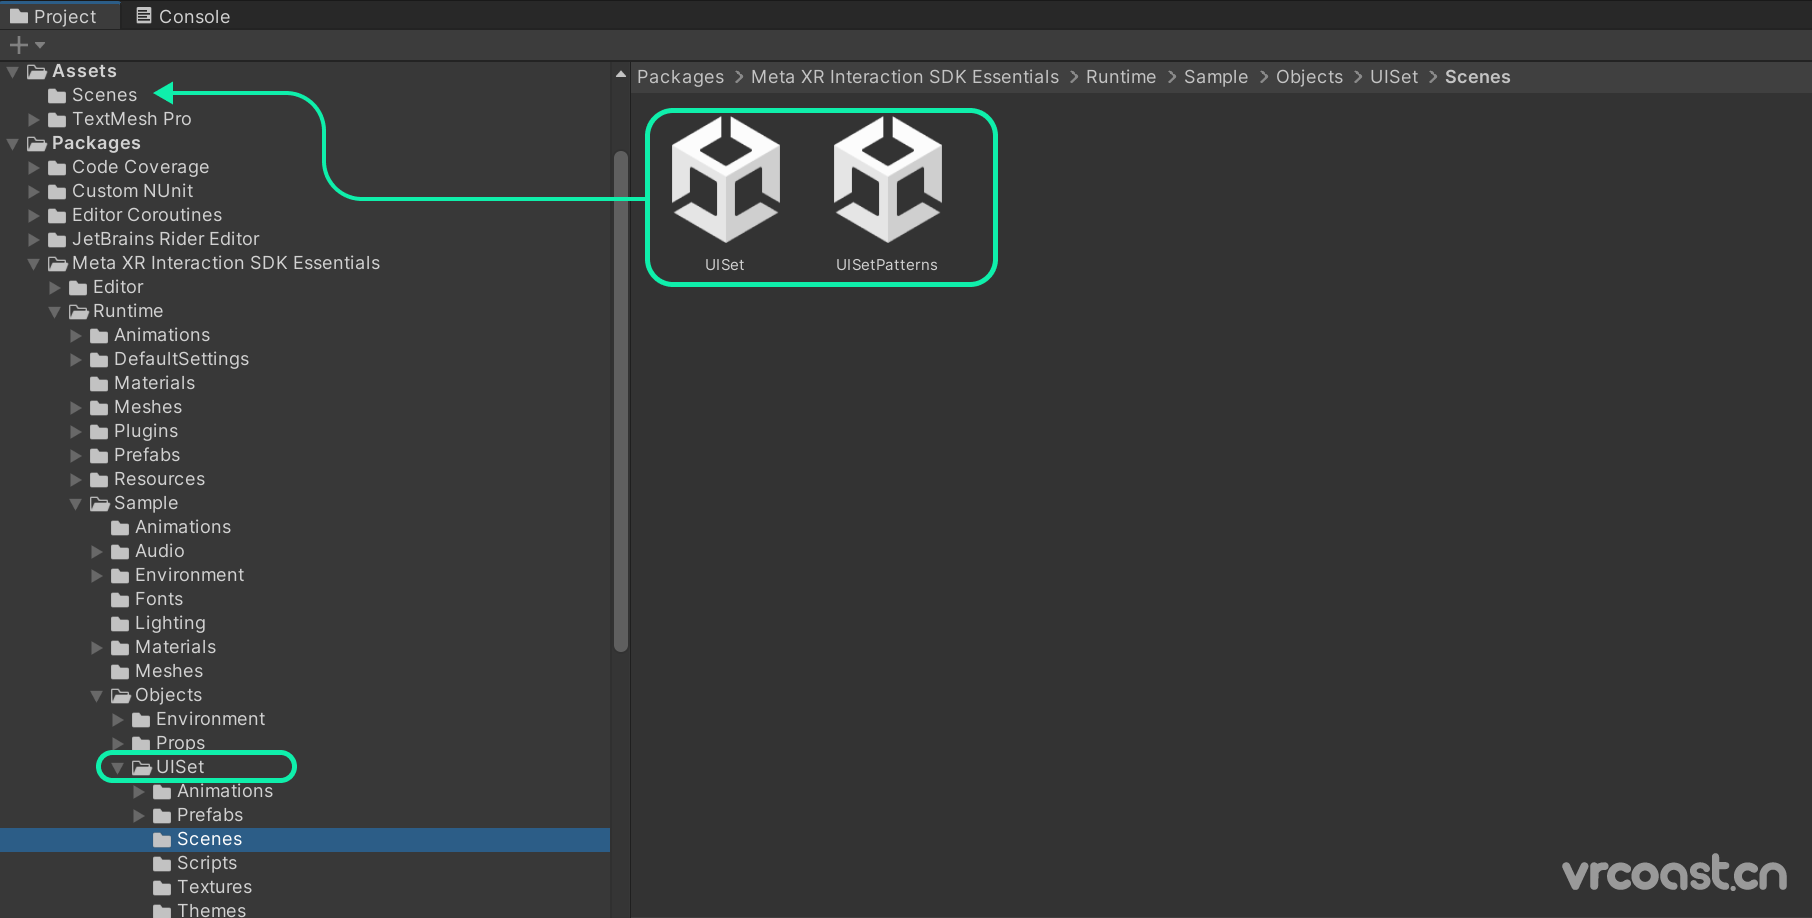Go to Runtime in the breadcrumb
Image resolution: width=1812 pixels, height=918 pixels.
coord(1121,77)
